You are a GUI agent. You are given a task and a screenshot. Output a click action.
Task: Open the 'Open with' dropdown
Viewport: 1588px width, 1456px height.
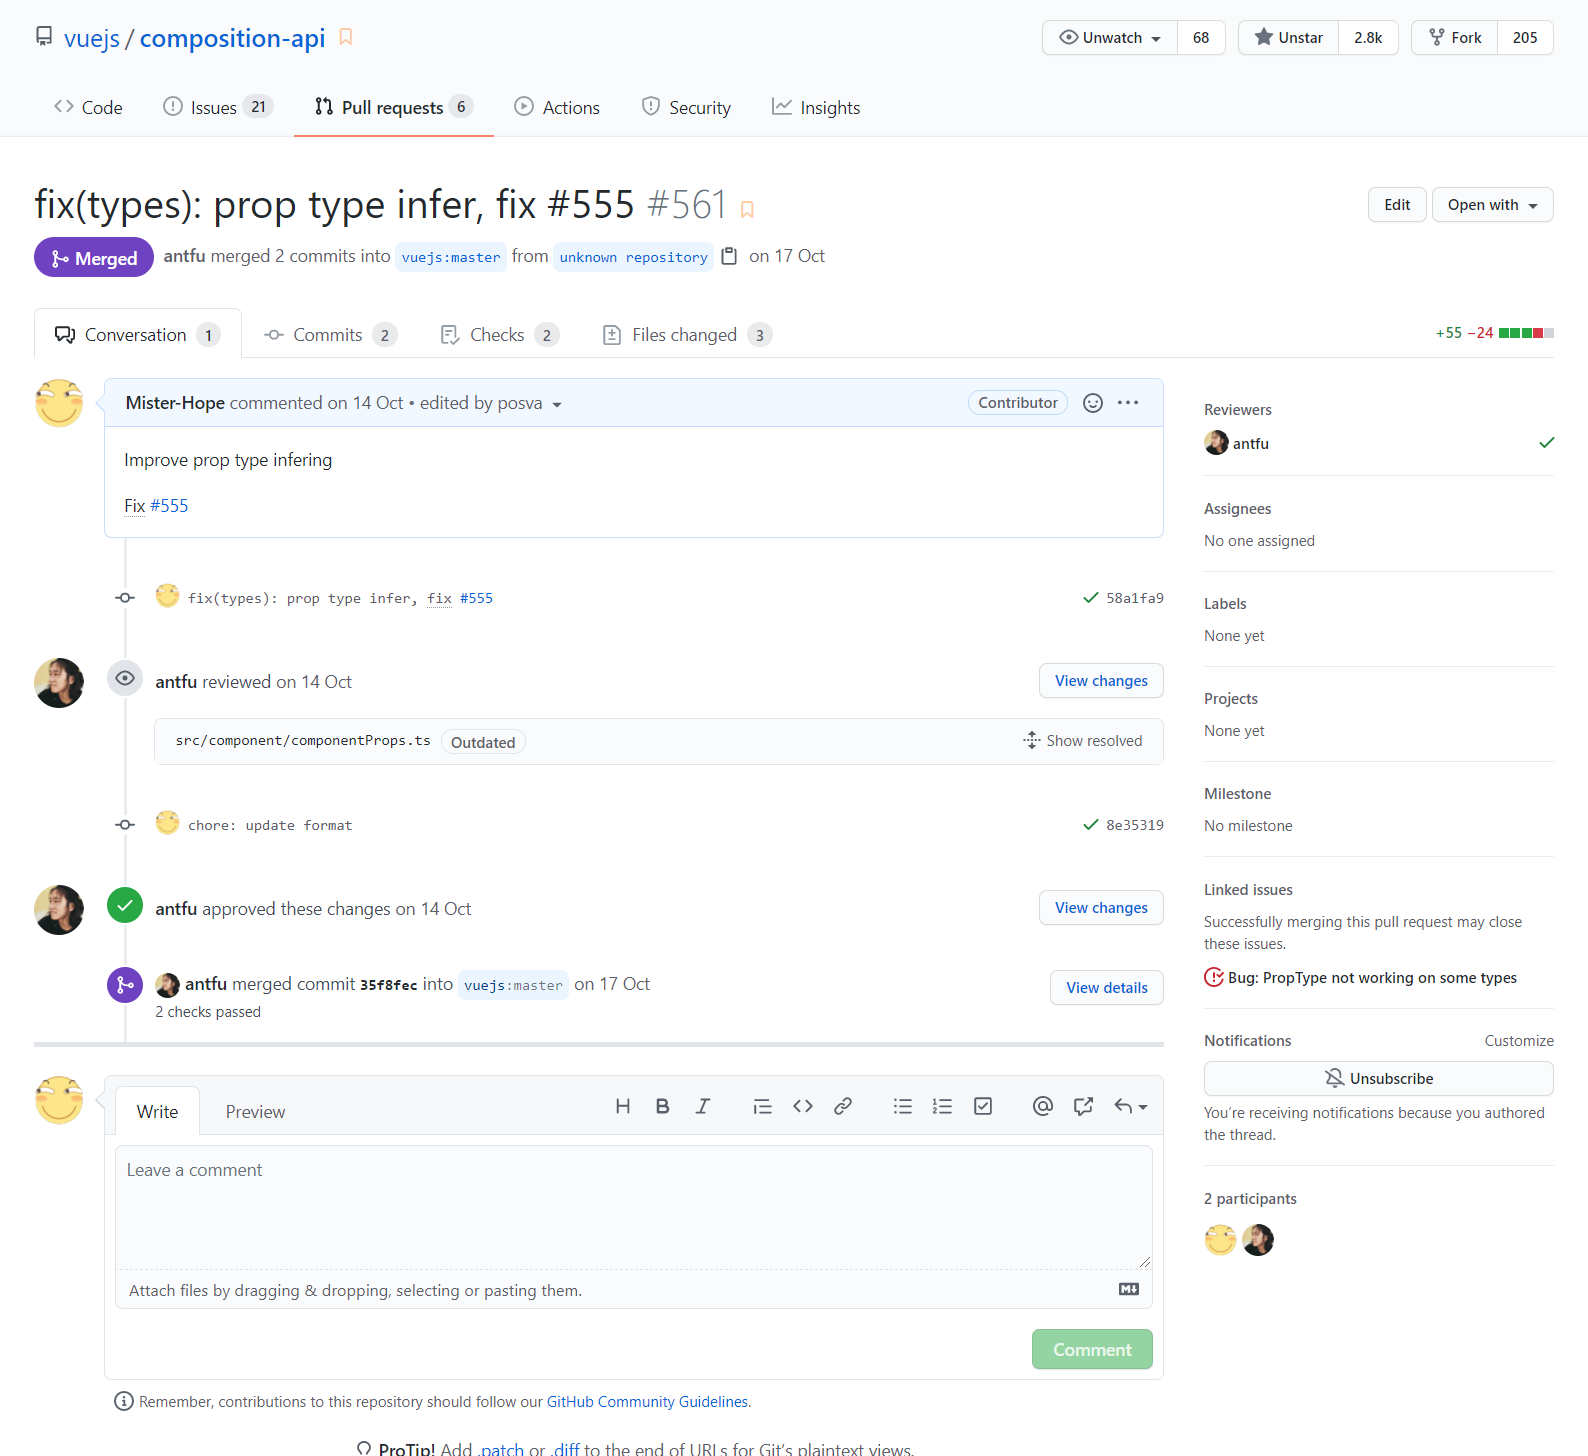(1492, 205)
